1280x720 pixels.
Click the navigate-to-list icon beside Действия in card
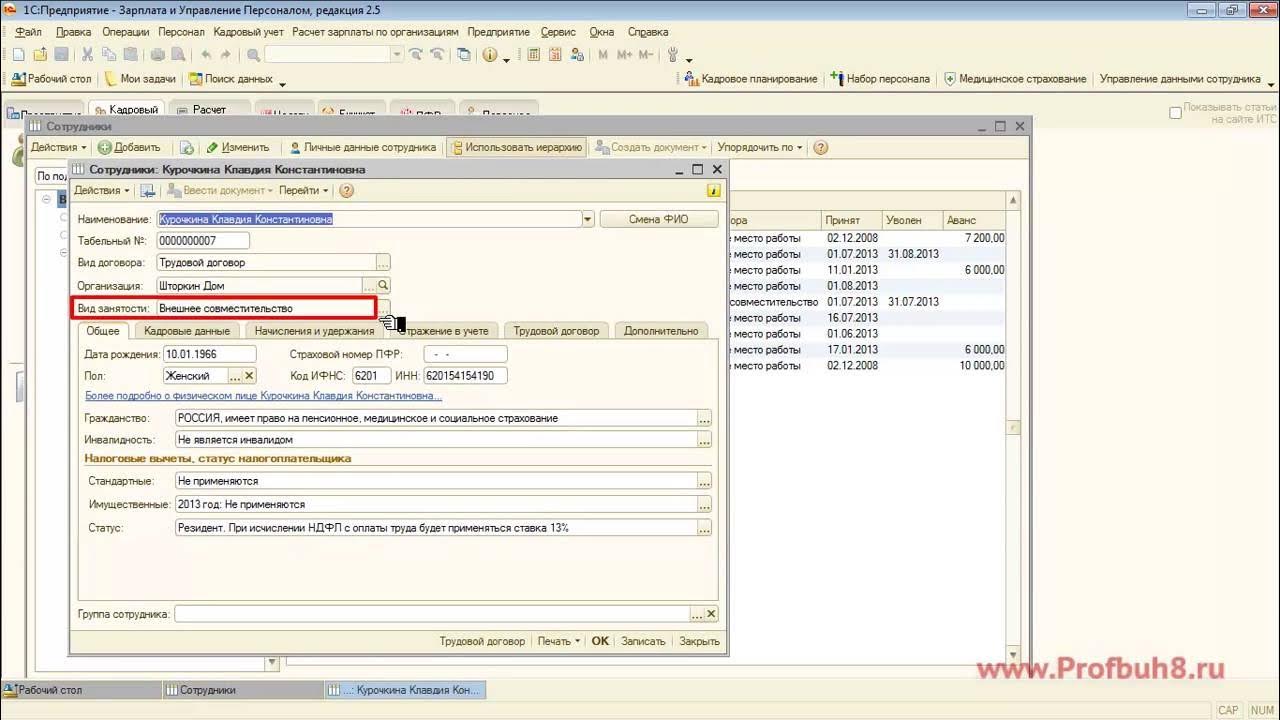click(147, 190)
